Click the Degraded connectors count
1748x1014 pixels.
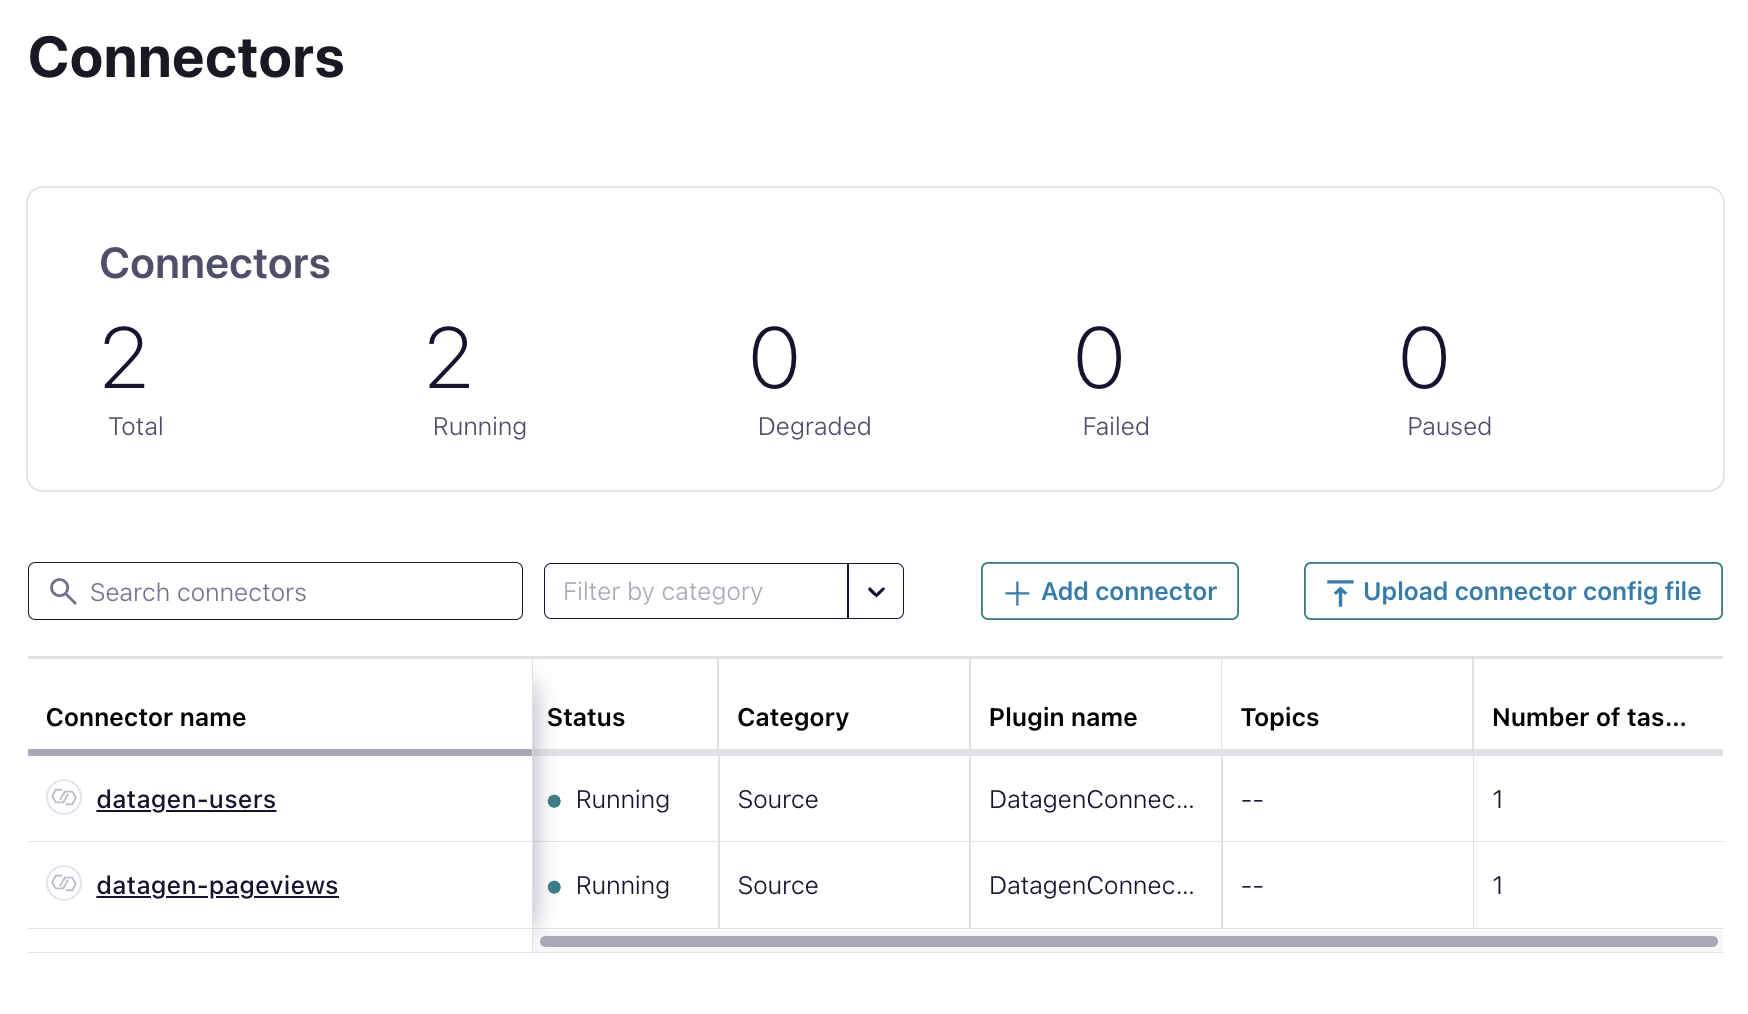coord(775,358)
